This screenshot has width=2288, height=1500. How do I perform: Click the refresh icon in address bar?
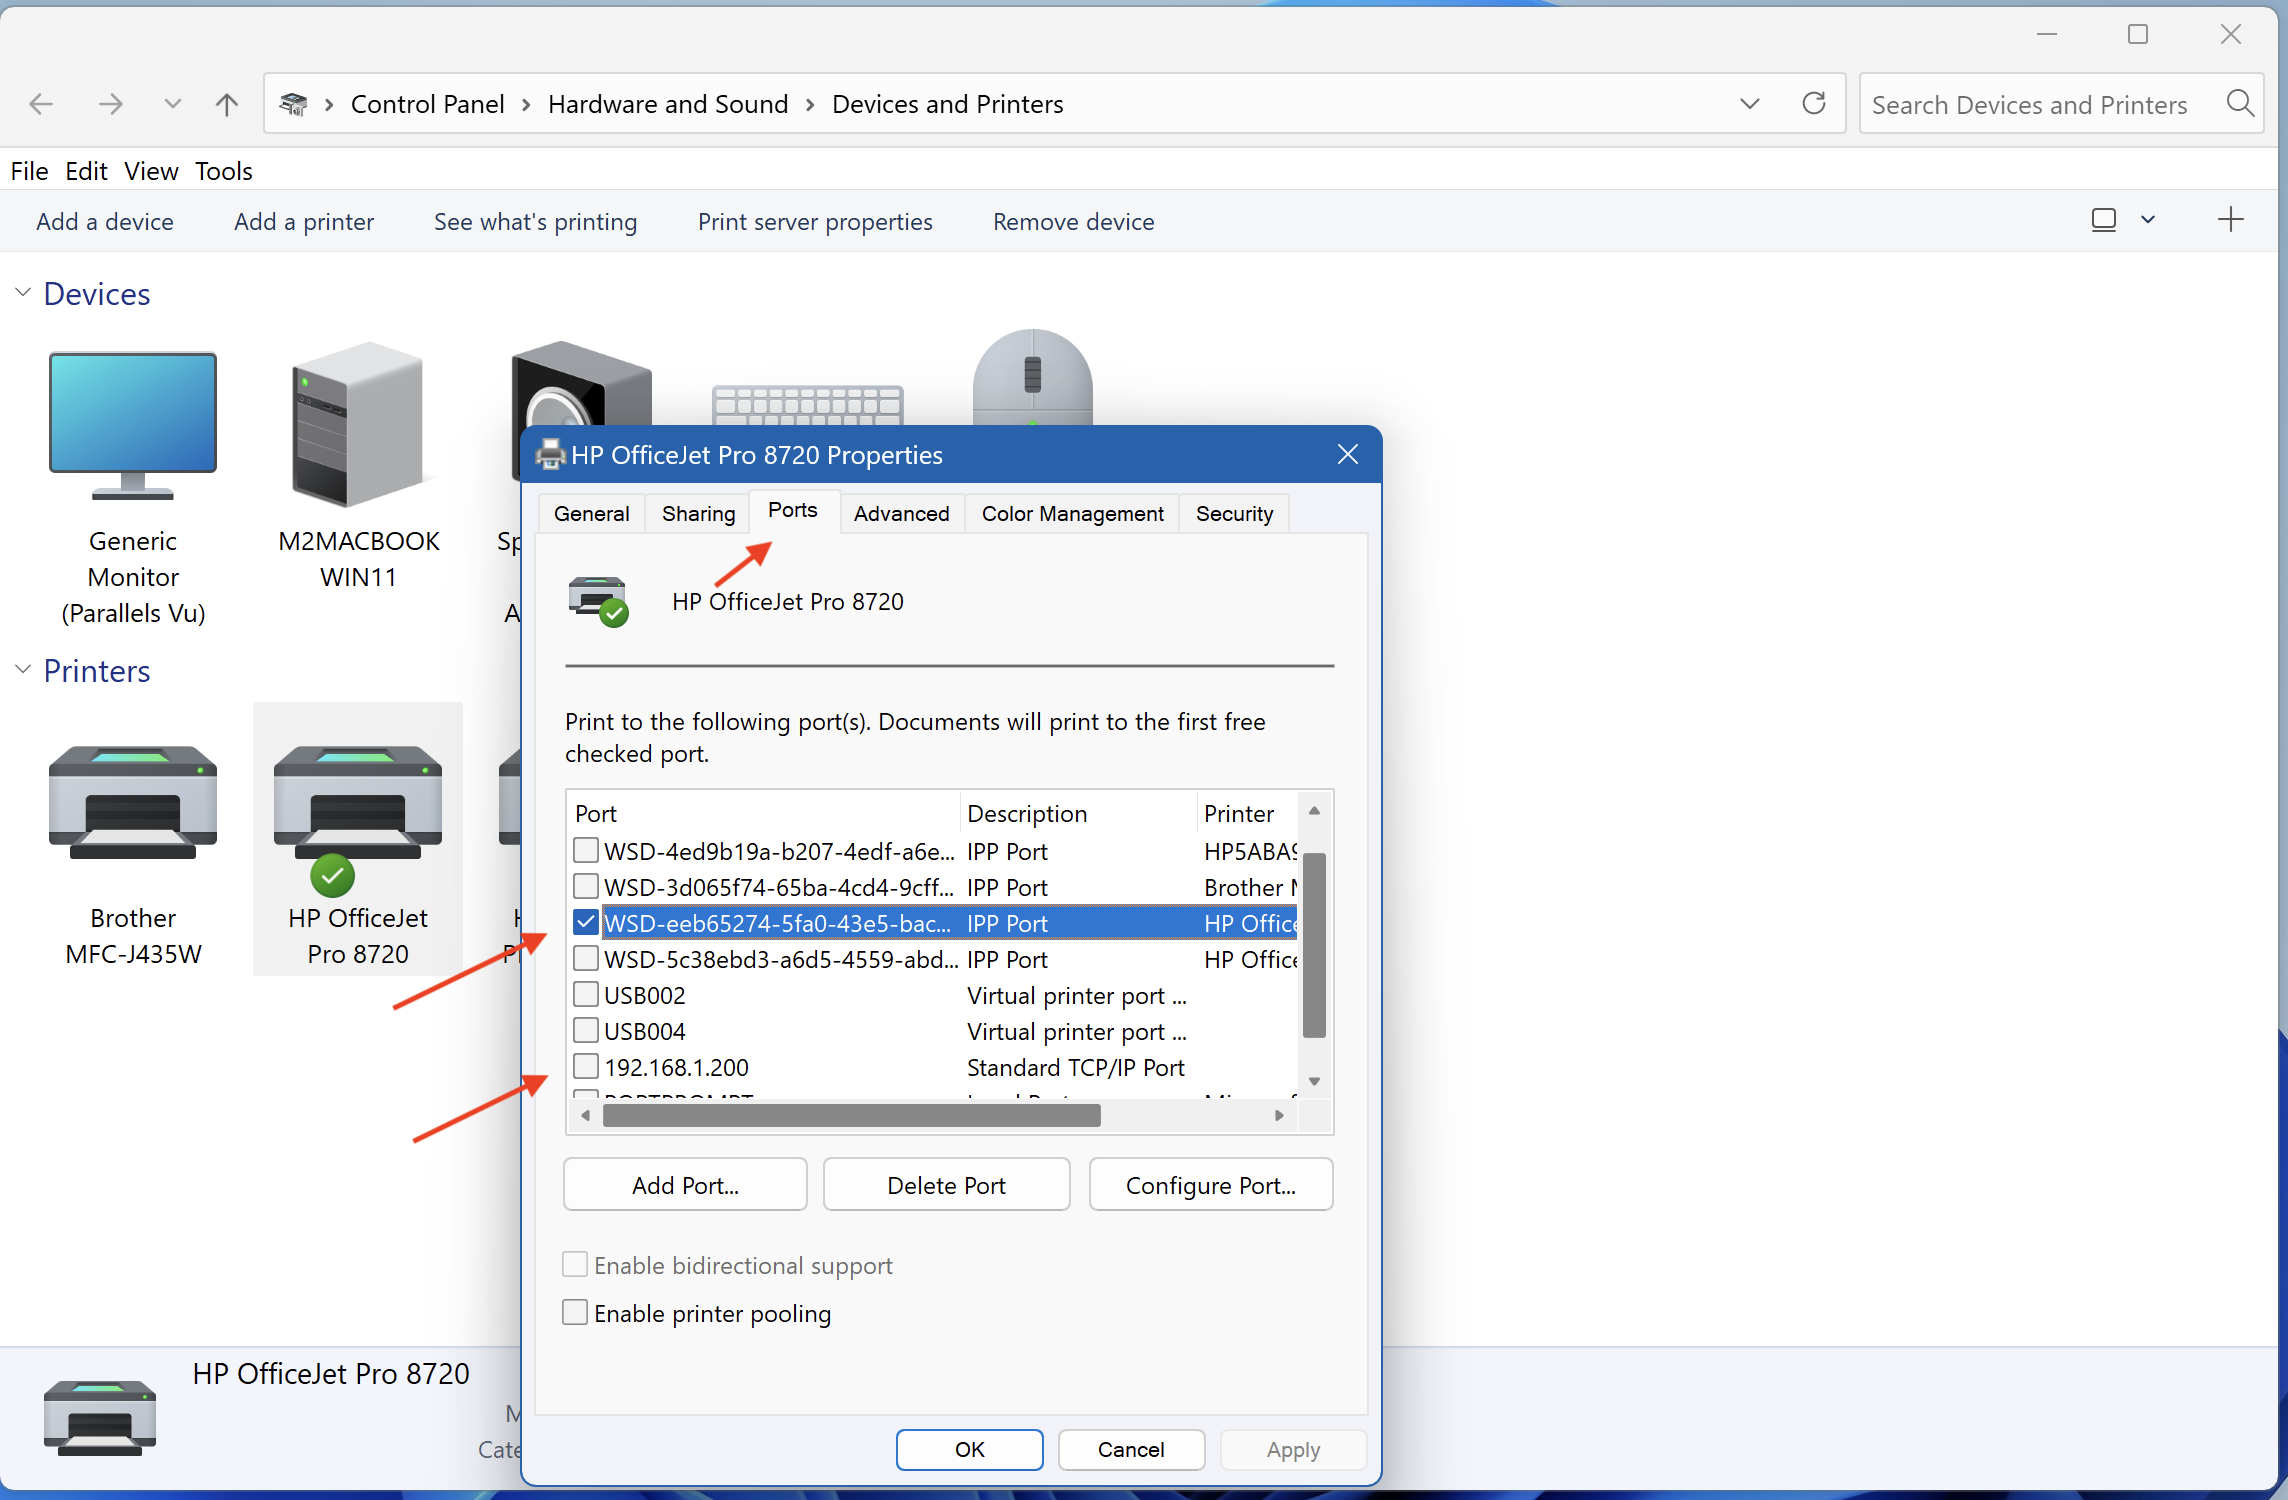pos(1813,104)
